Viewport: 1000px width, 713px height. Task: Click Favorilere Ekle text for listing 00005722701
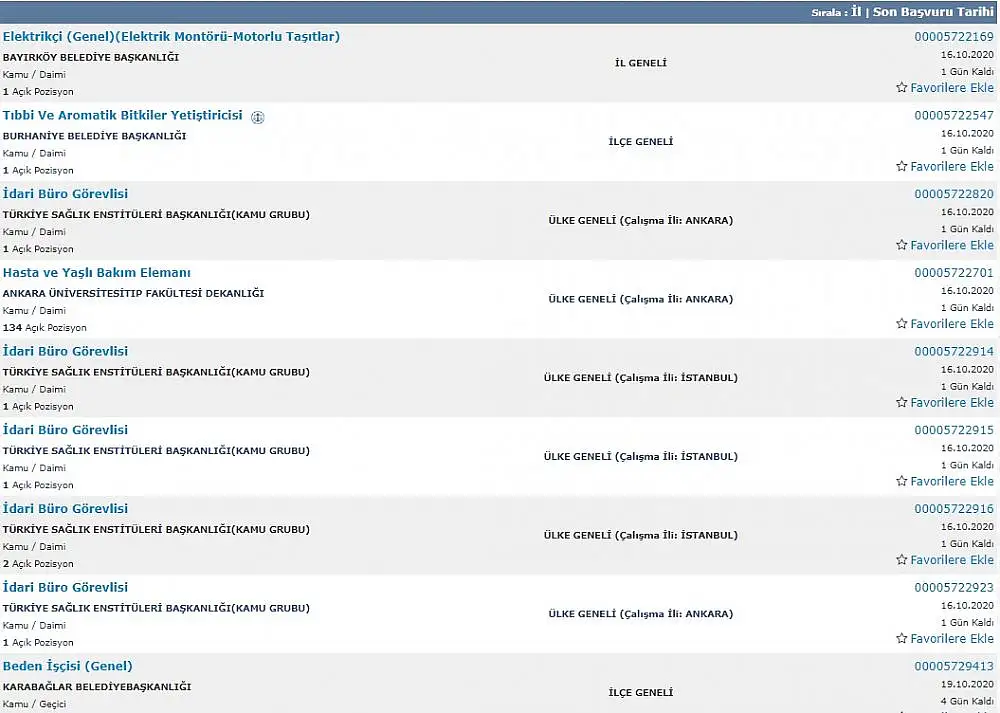(x=952, y=324)
